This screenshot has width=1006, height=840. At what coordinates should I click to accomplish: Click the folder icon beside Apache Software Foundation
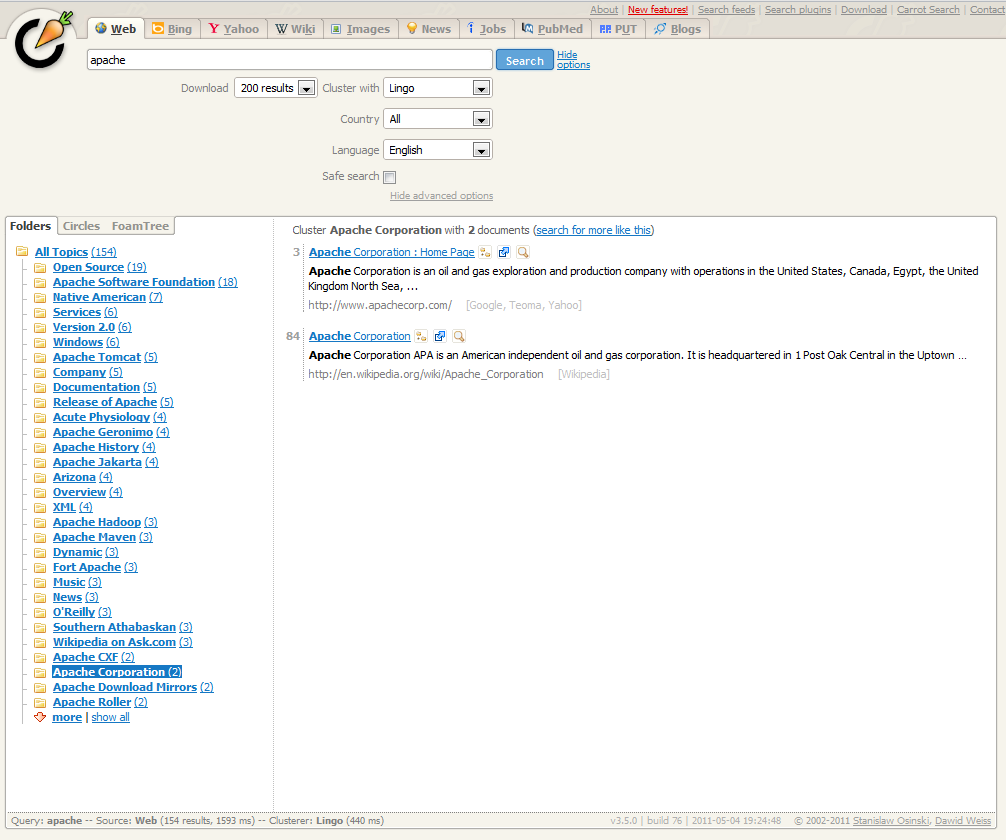[x=39, y=282]
